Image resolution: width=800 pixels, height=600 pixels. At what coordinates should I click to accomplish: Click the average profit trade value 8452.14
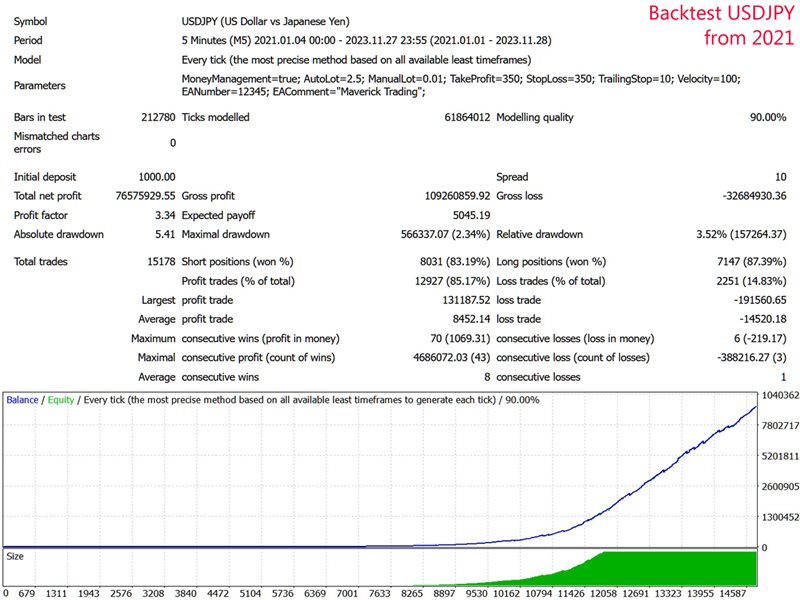coord(471,319)
